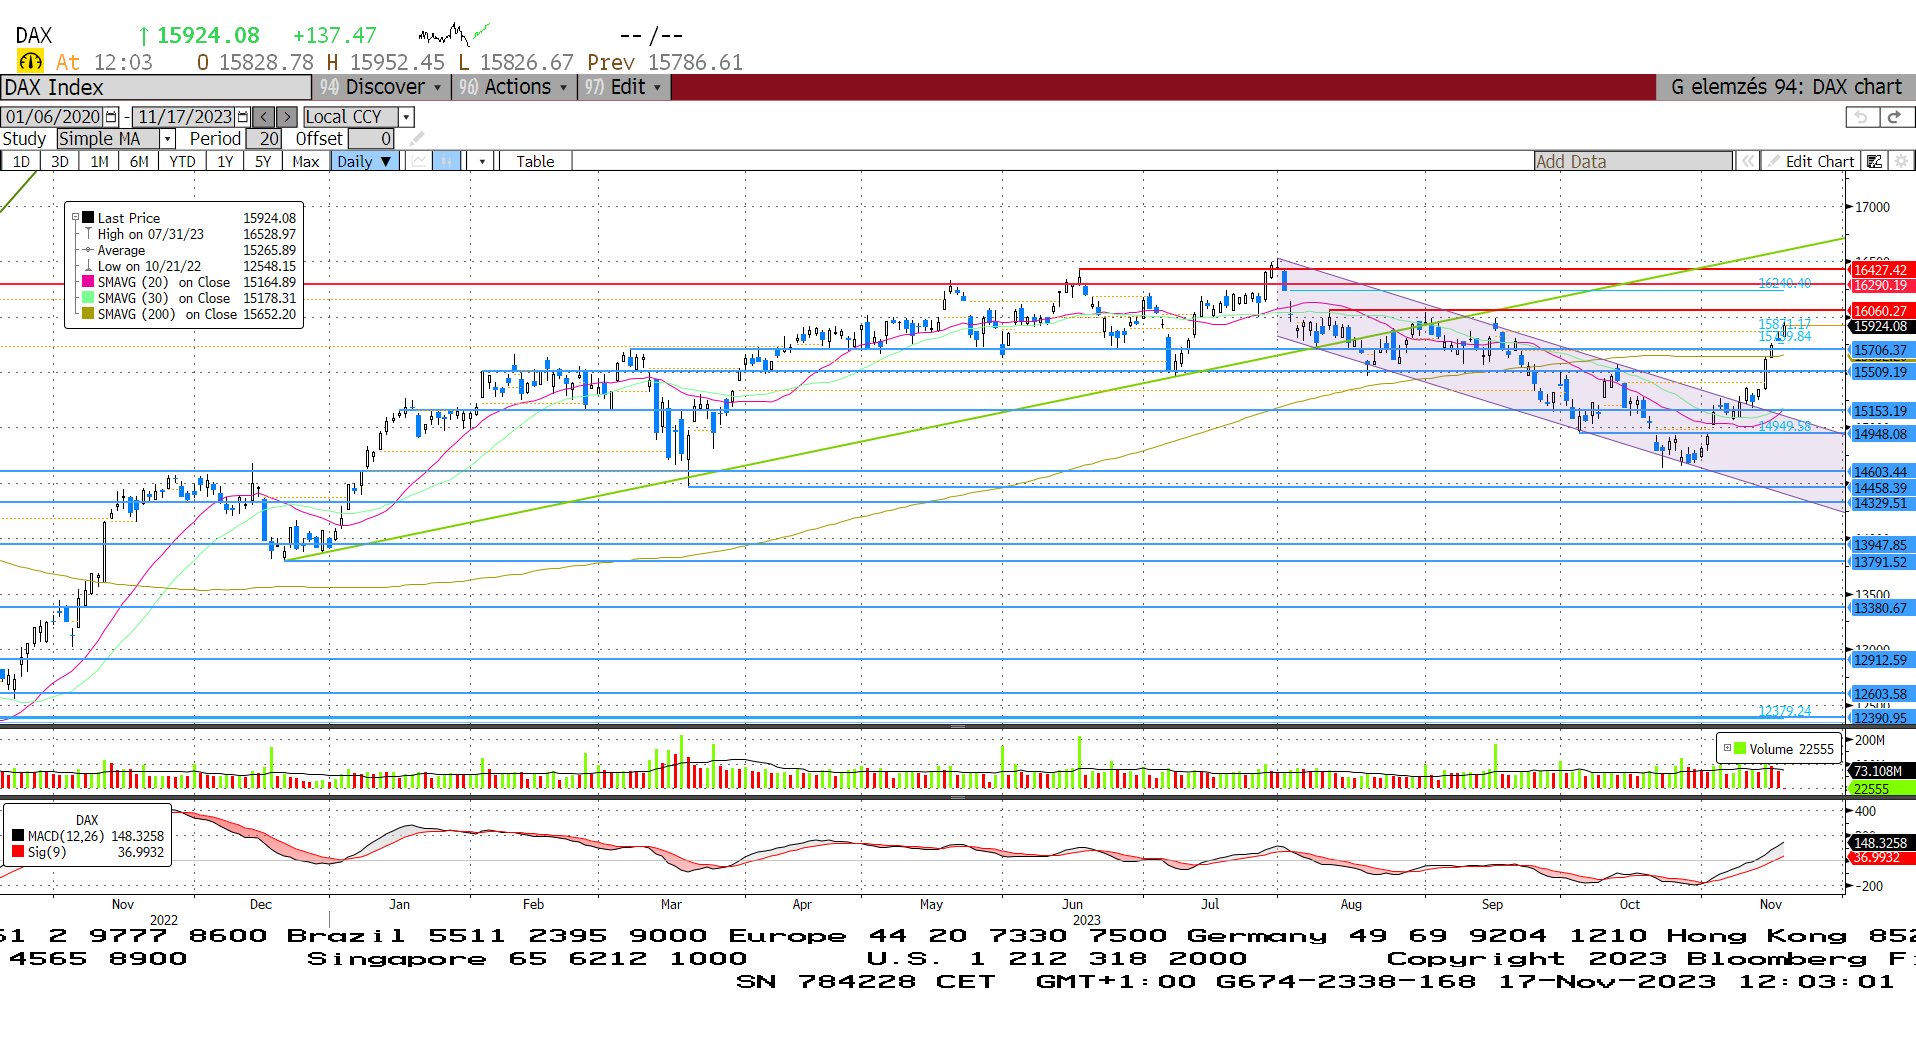Click the 16427.42 red price label

point(1881,270)
